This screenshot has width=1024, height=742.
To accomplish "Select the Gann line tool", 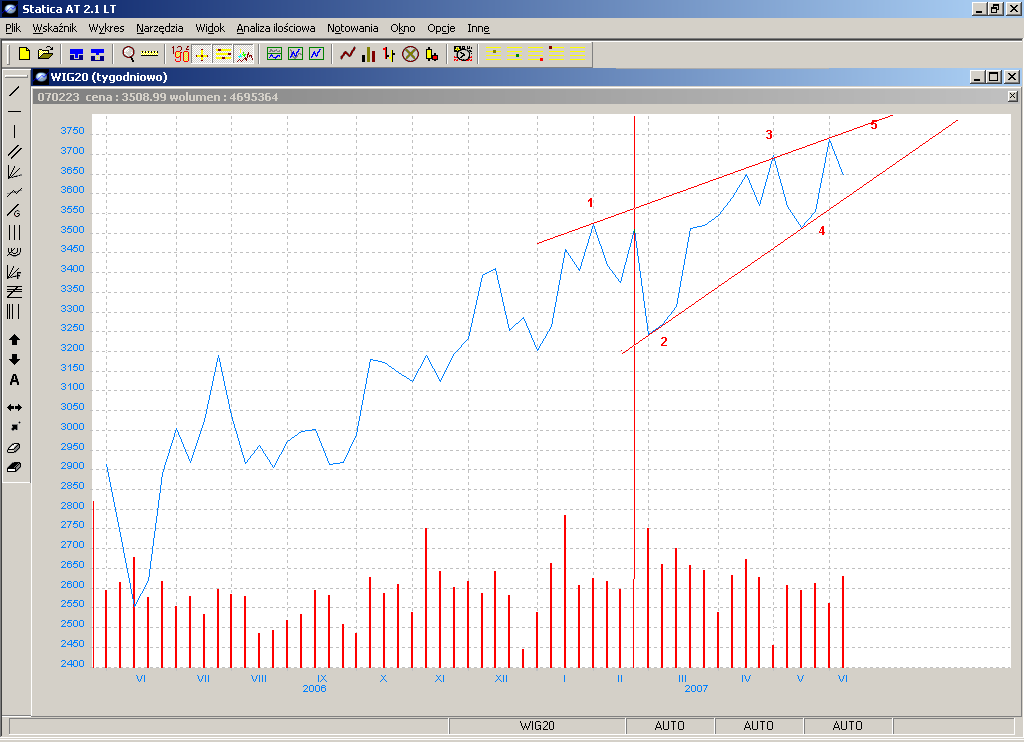I will [14, 212].
